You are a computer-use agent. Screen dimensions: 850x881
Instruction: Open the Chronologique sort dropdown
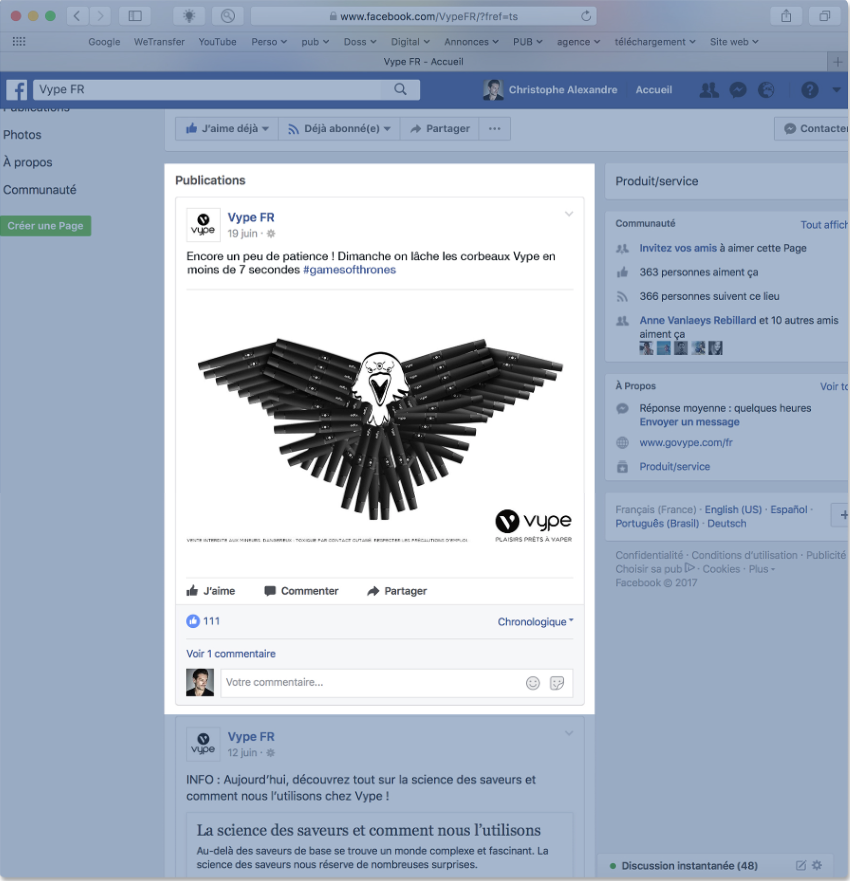[535, 622]
